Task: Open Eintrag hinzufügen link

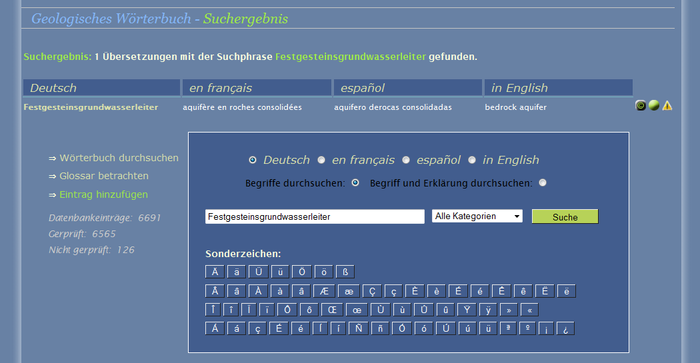Action: (104, 195)
